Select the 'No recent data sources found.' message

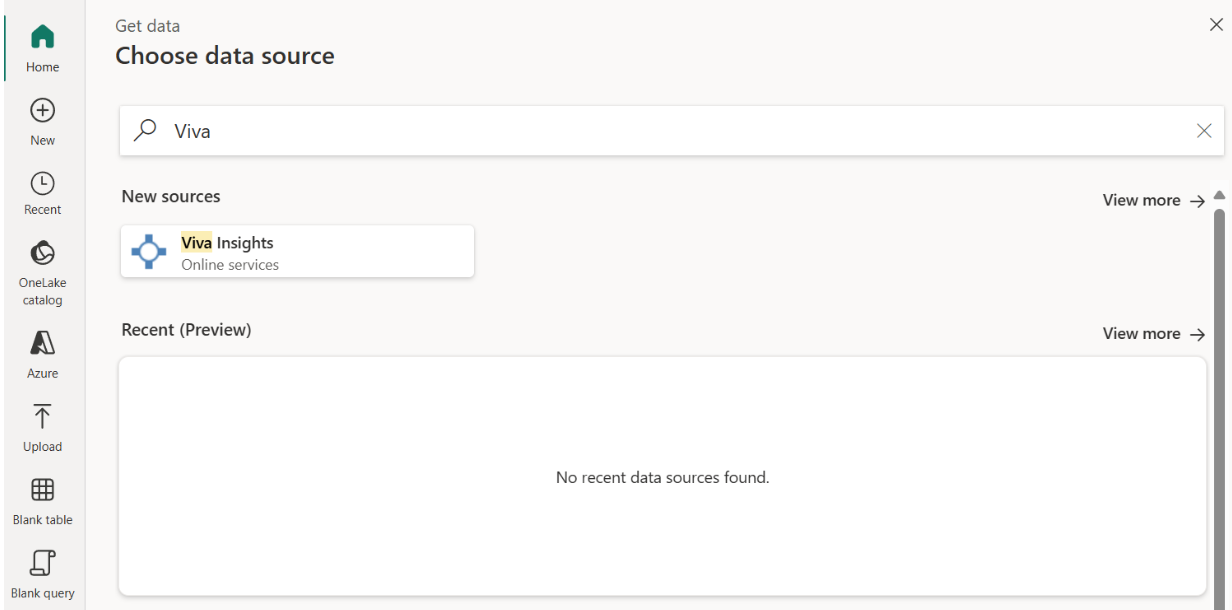point(662,478)
